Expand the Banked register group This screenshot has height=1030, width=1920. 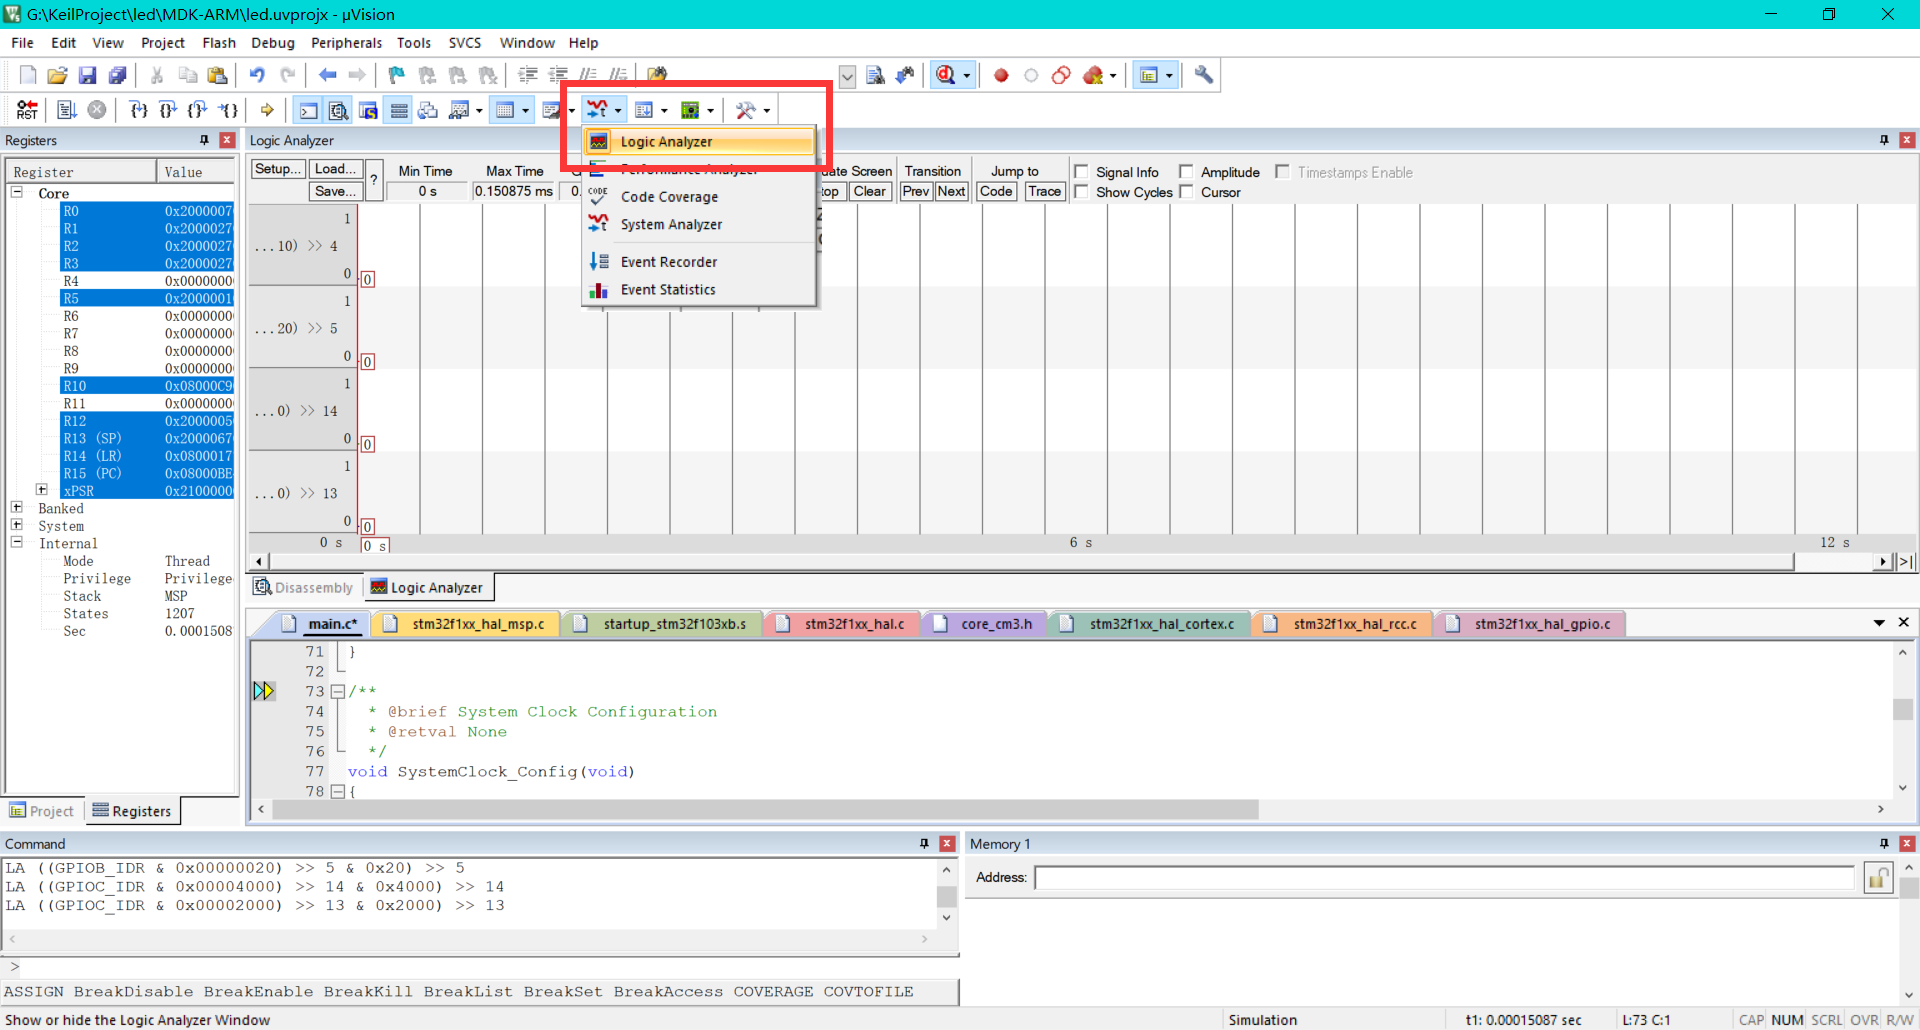point(17,508)
